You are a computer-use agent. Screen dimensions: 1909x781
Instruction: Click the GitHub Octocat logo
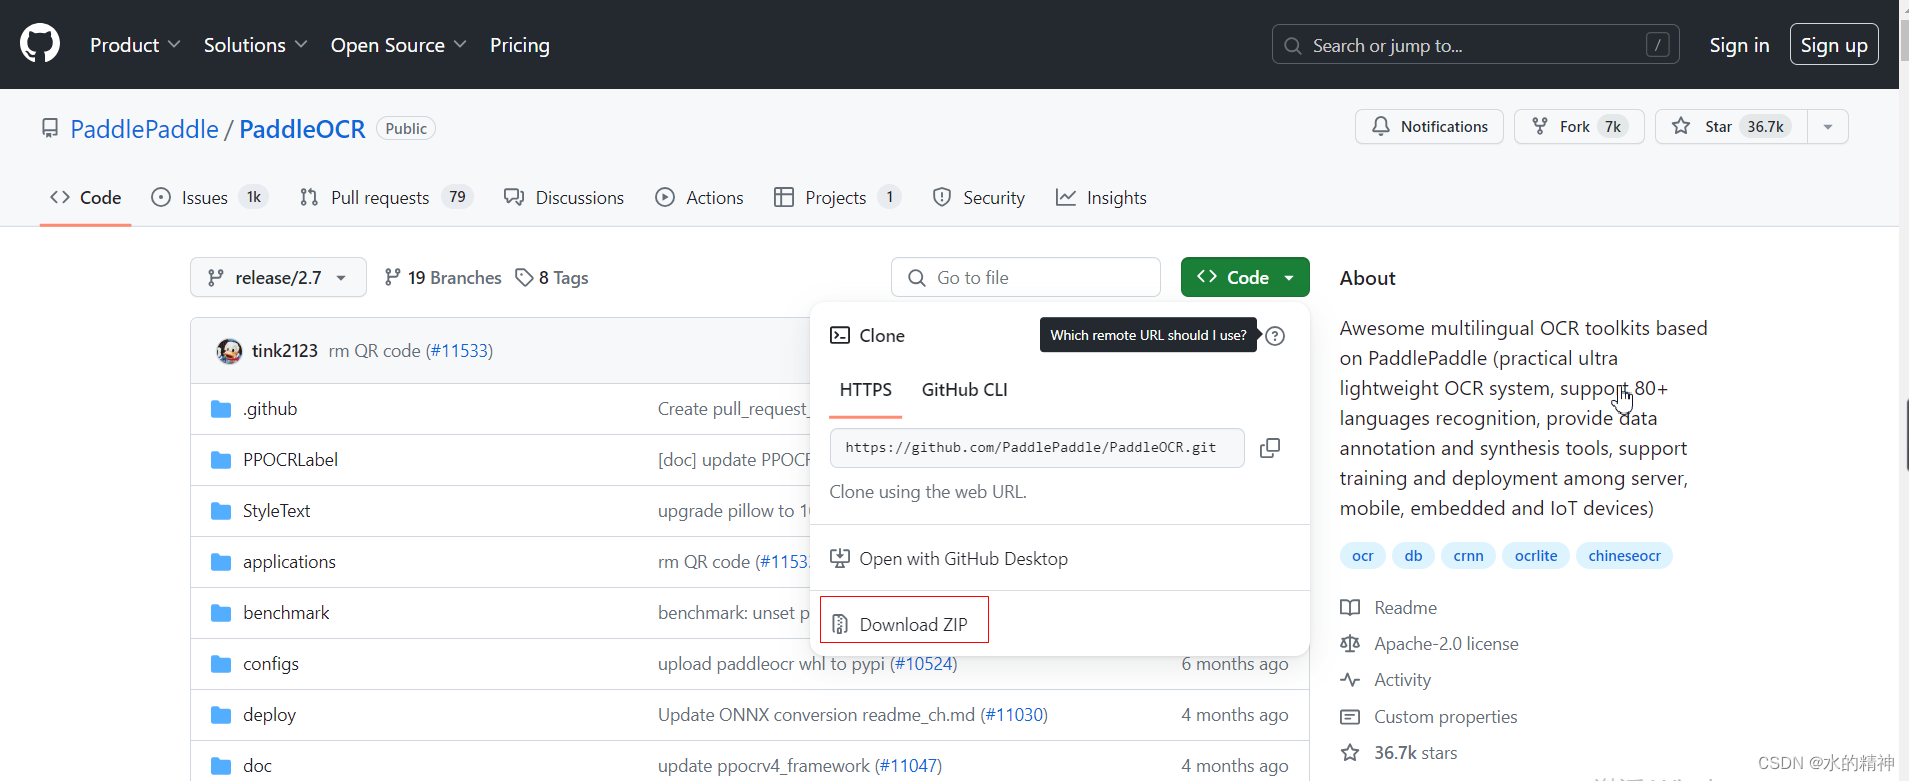coord(40,44)
